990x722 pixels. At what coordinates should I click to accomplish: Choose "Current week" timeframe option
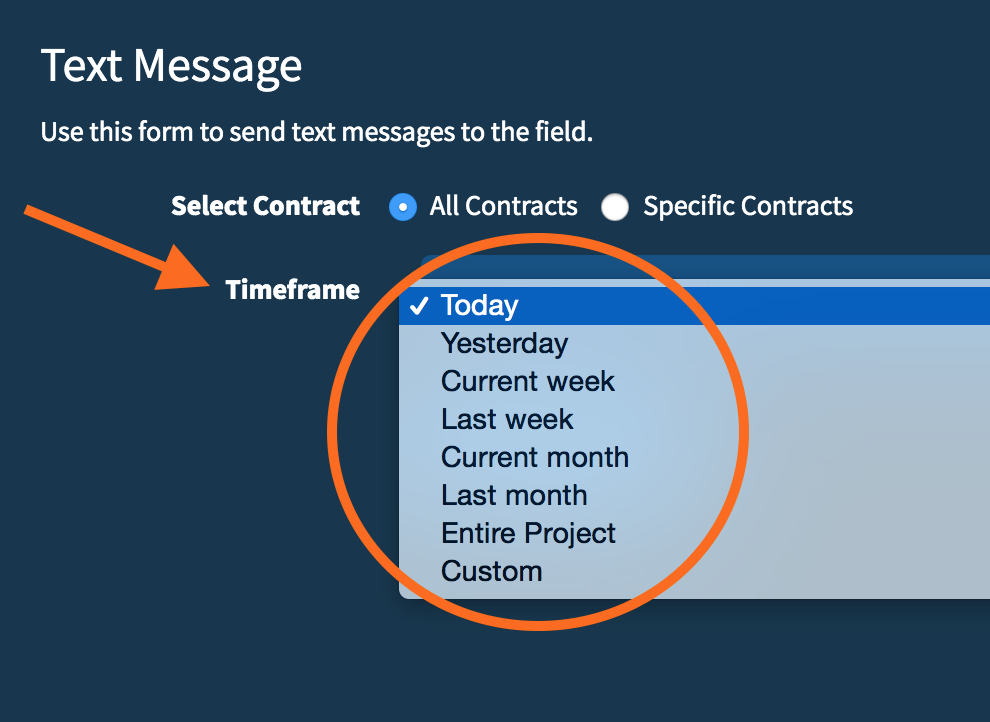pyautogui.click(x=527, y=381)
